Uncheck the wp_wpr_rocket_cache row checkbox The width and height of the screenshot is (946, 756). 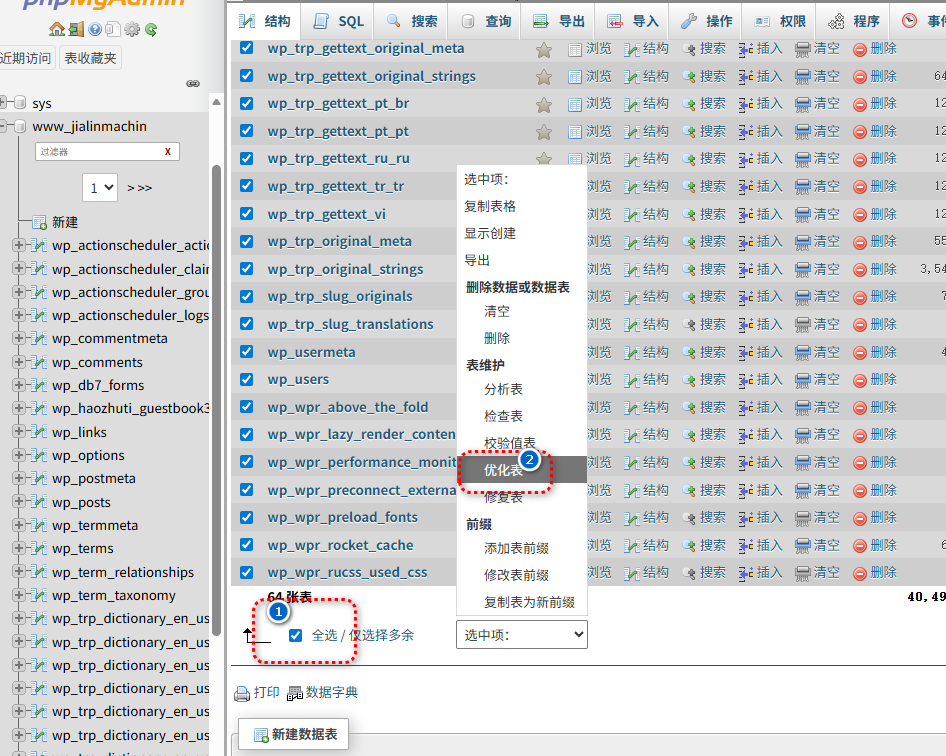247,545
